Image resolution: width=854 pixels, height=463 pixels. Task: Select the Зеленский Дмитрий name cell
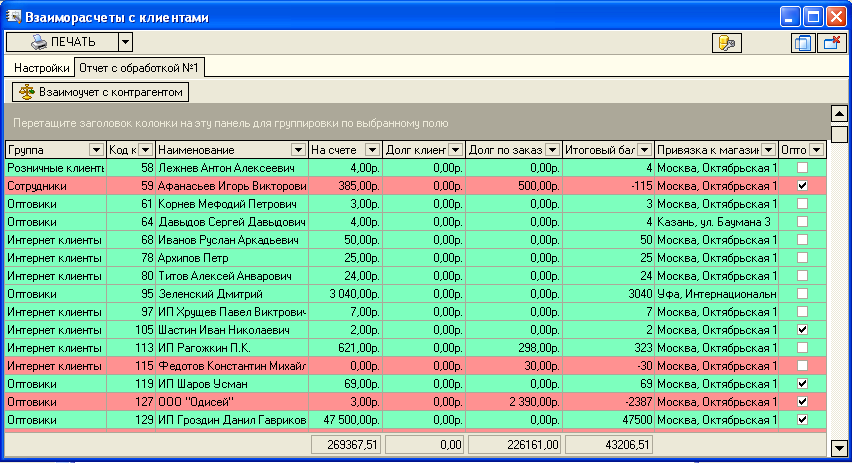(232, 294)
